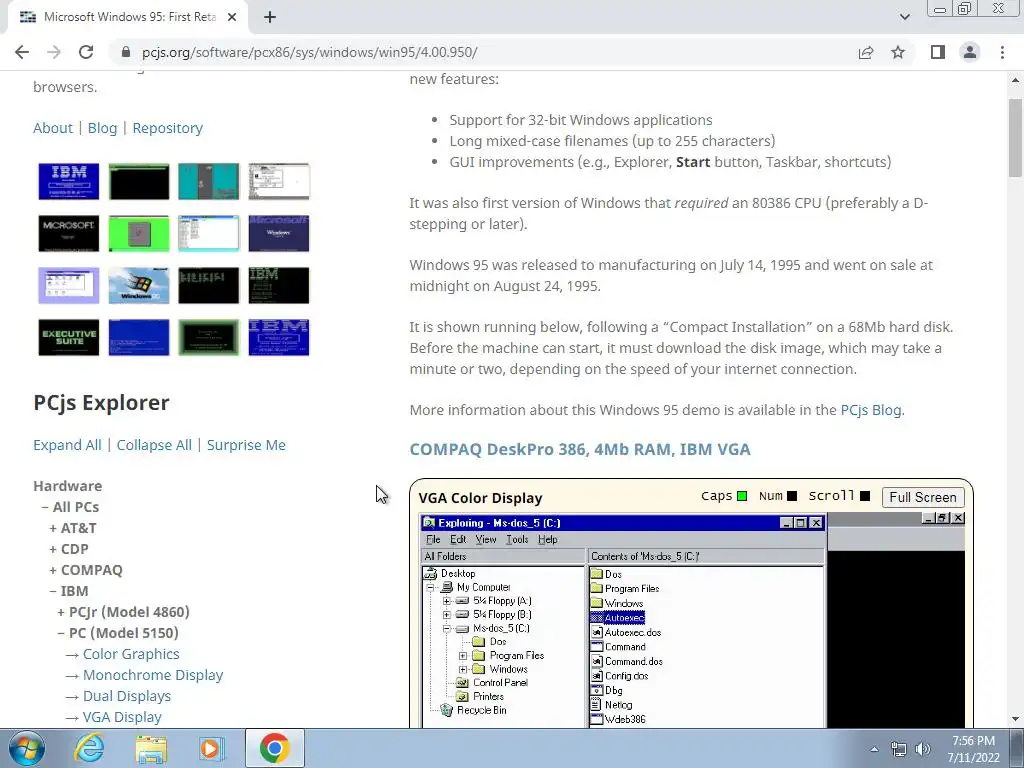This screenshot has height=768, width=1024.
Task: Go back with the browser back arrow
Action: (22, 52)
